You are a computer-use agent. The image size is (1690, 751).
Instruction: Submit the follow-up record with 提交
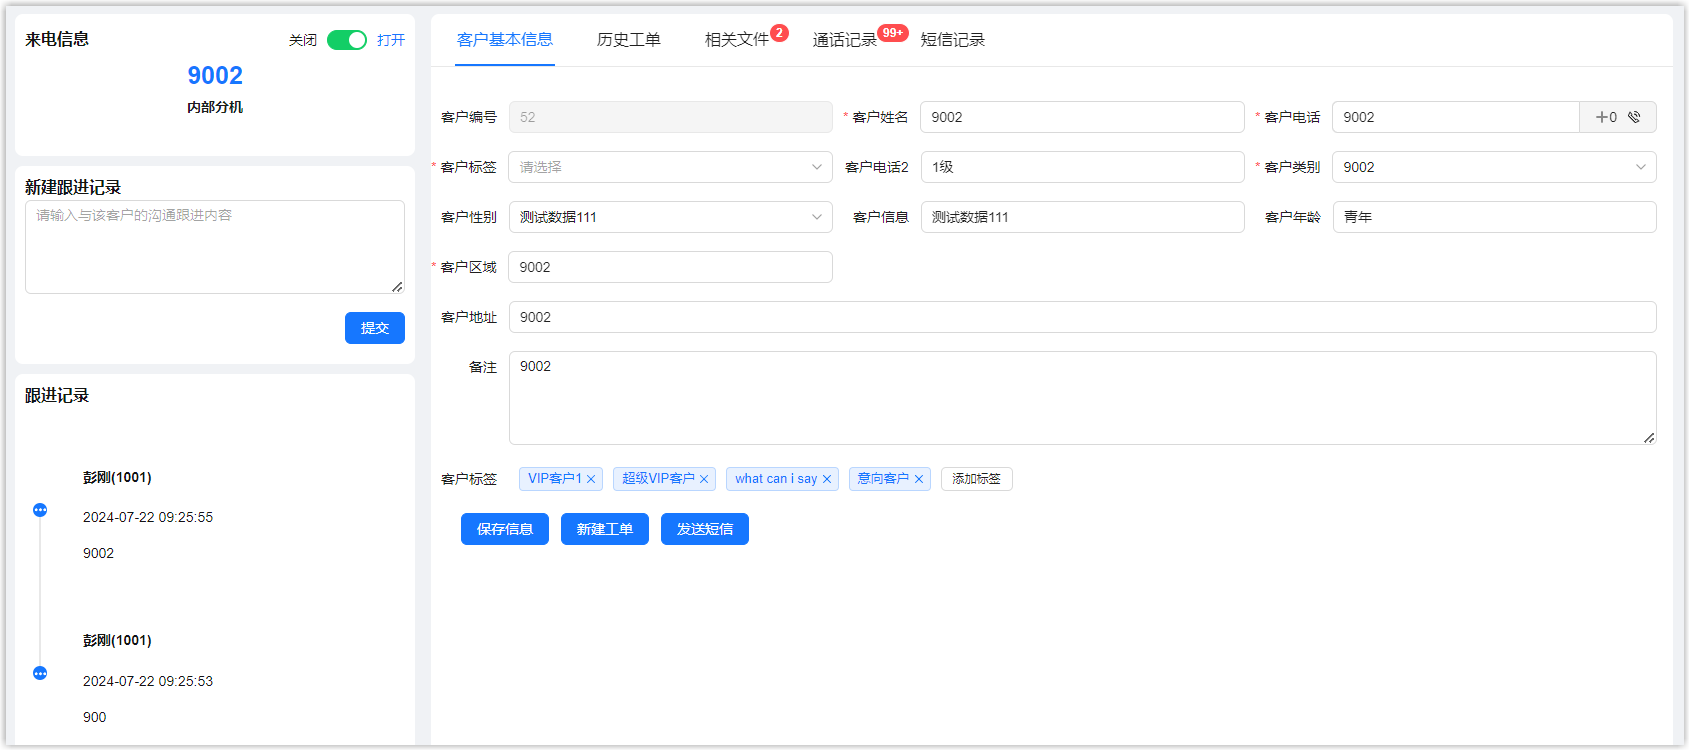[375, 328]
